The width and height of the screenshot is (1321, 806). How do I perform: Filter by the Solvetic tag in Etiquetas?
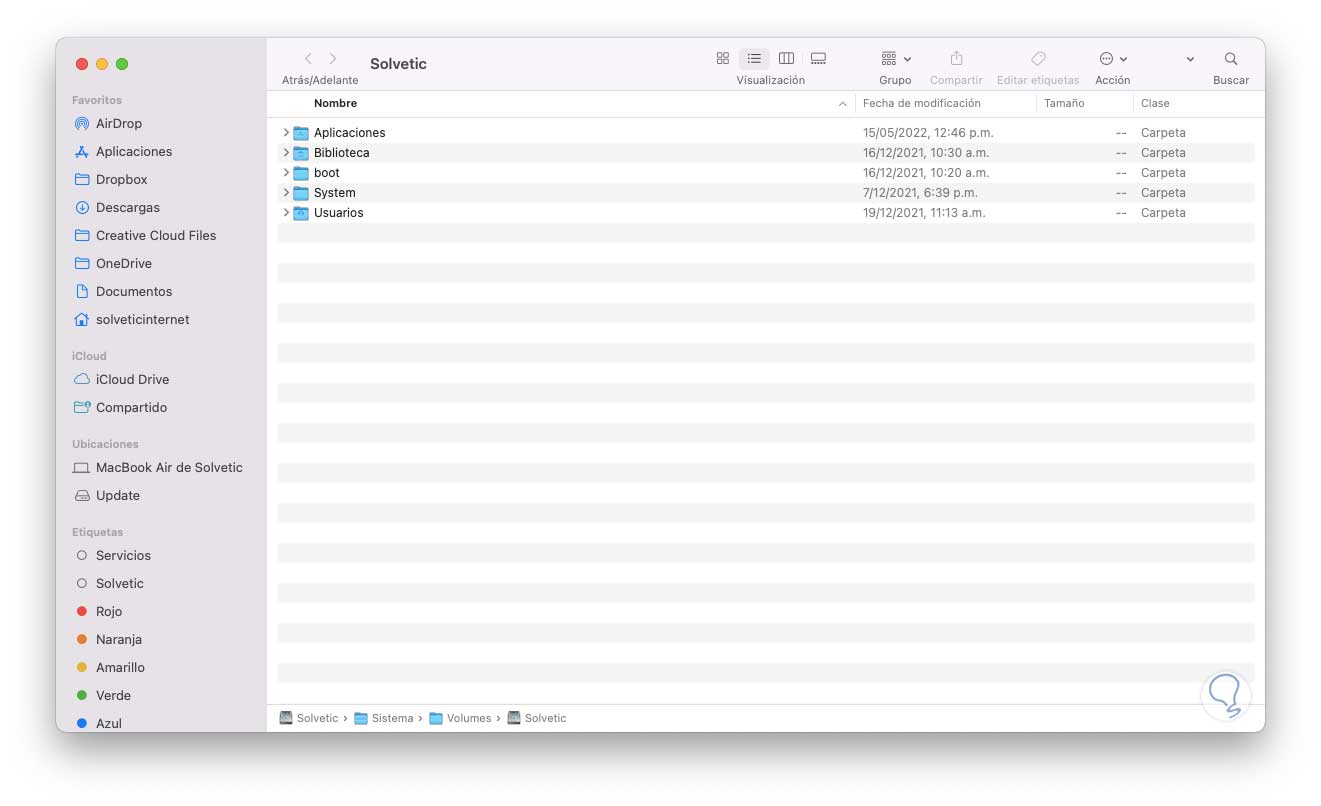[x=109, y=584]
